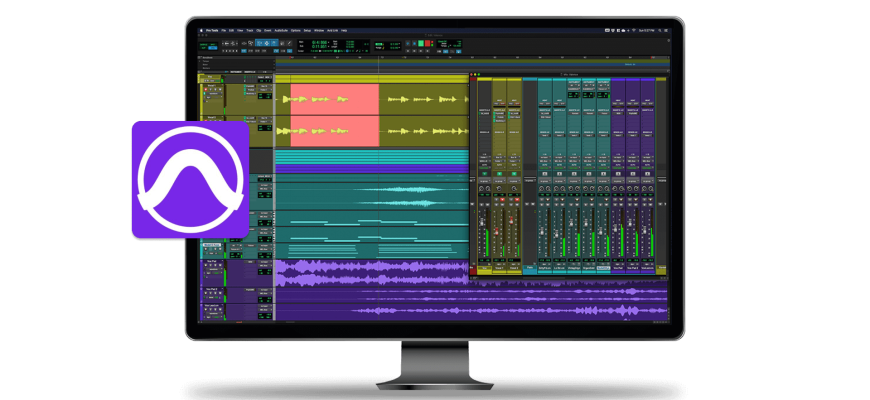Screen dimensions: 870x400
Task: Click the volume fader on the first yellow mixer channel
Action: coord(482,220)
